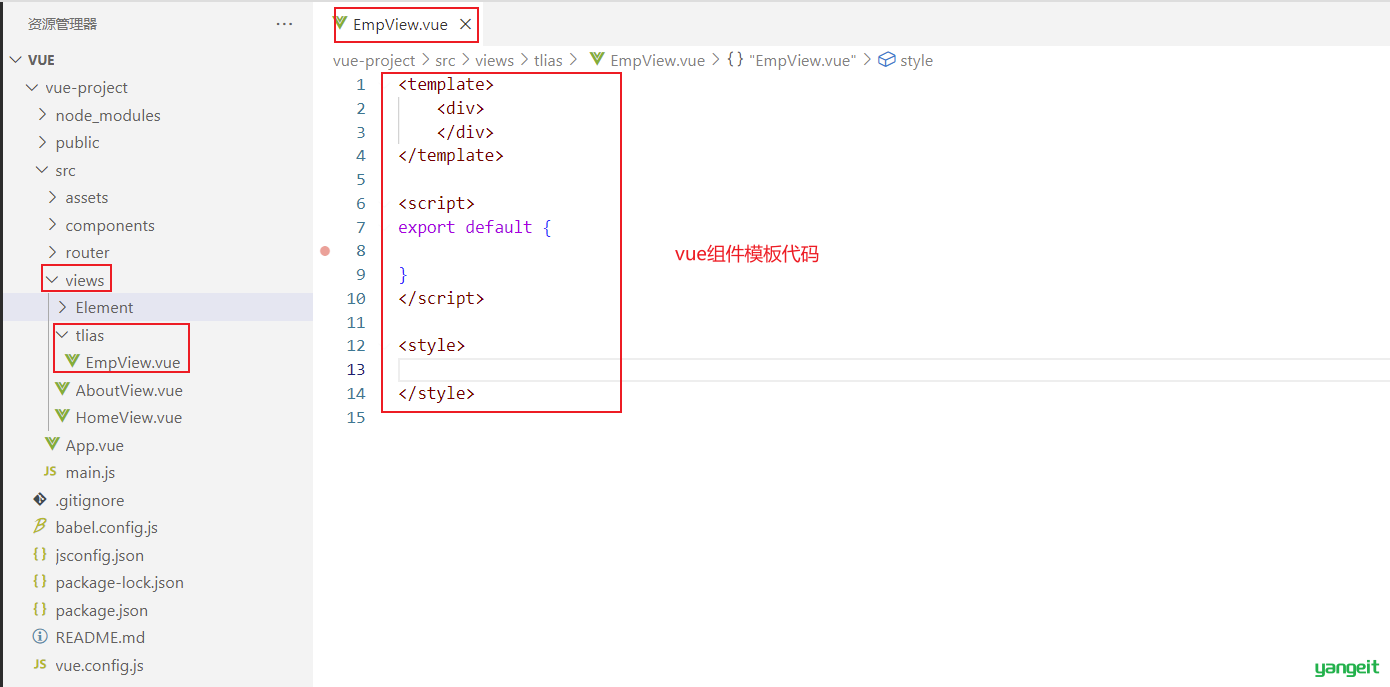The image size is (1390, 687).
Task: Click the Vue icon of EmpView.vue in the tree
Action: [72, 362]
